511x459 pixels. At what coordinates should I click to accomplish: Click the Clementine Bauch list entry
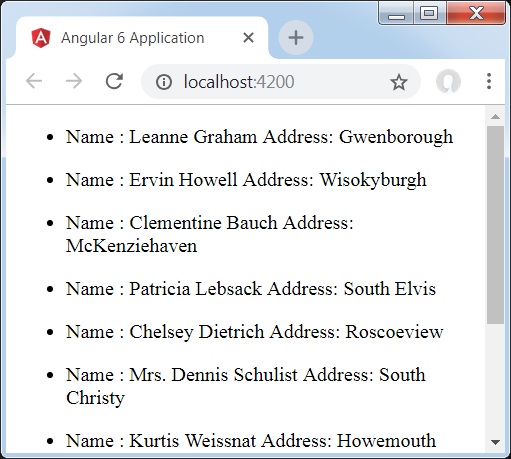click(209, 234)
